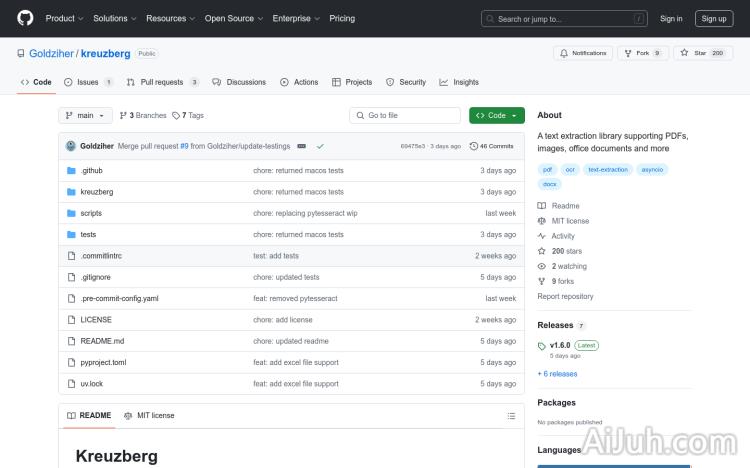
Task: Click the Go to file input
Action: coord(405,116)
